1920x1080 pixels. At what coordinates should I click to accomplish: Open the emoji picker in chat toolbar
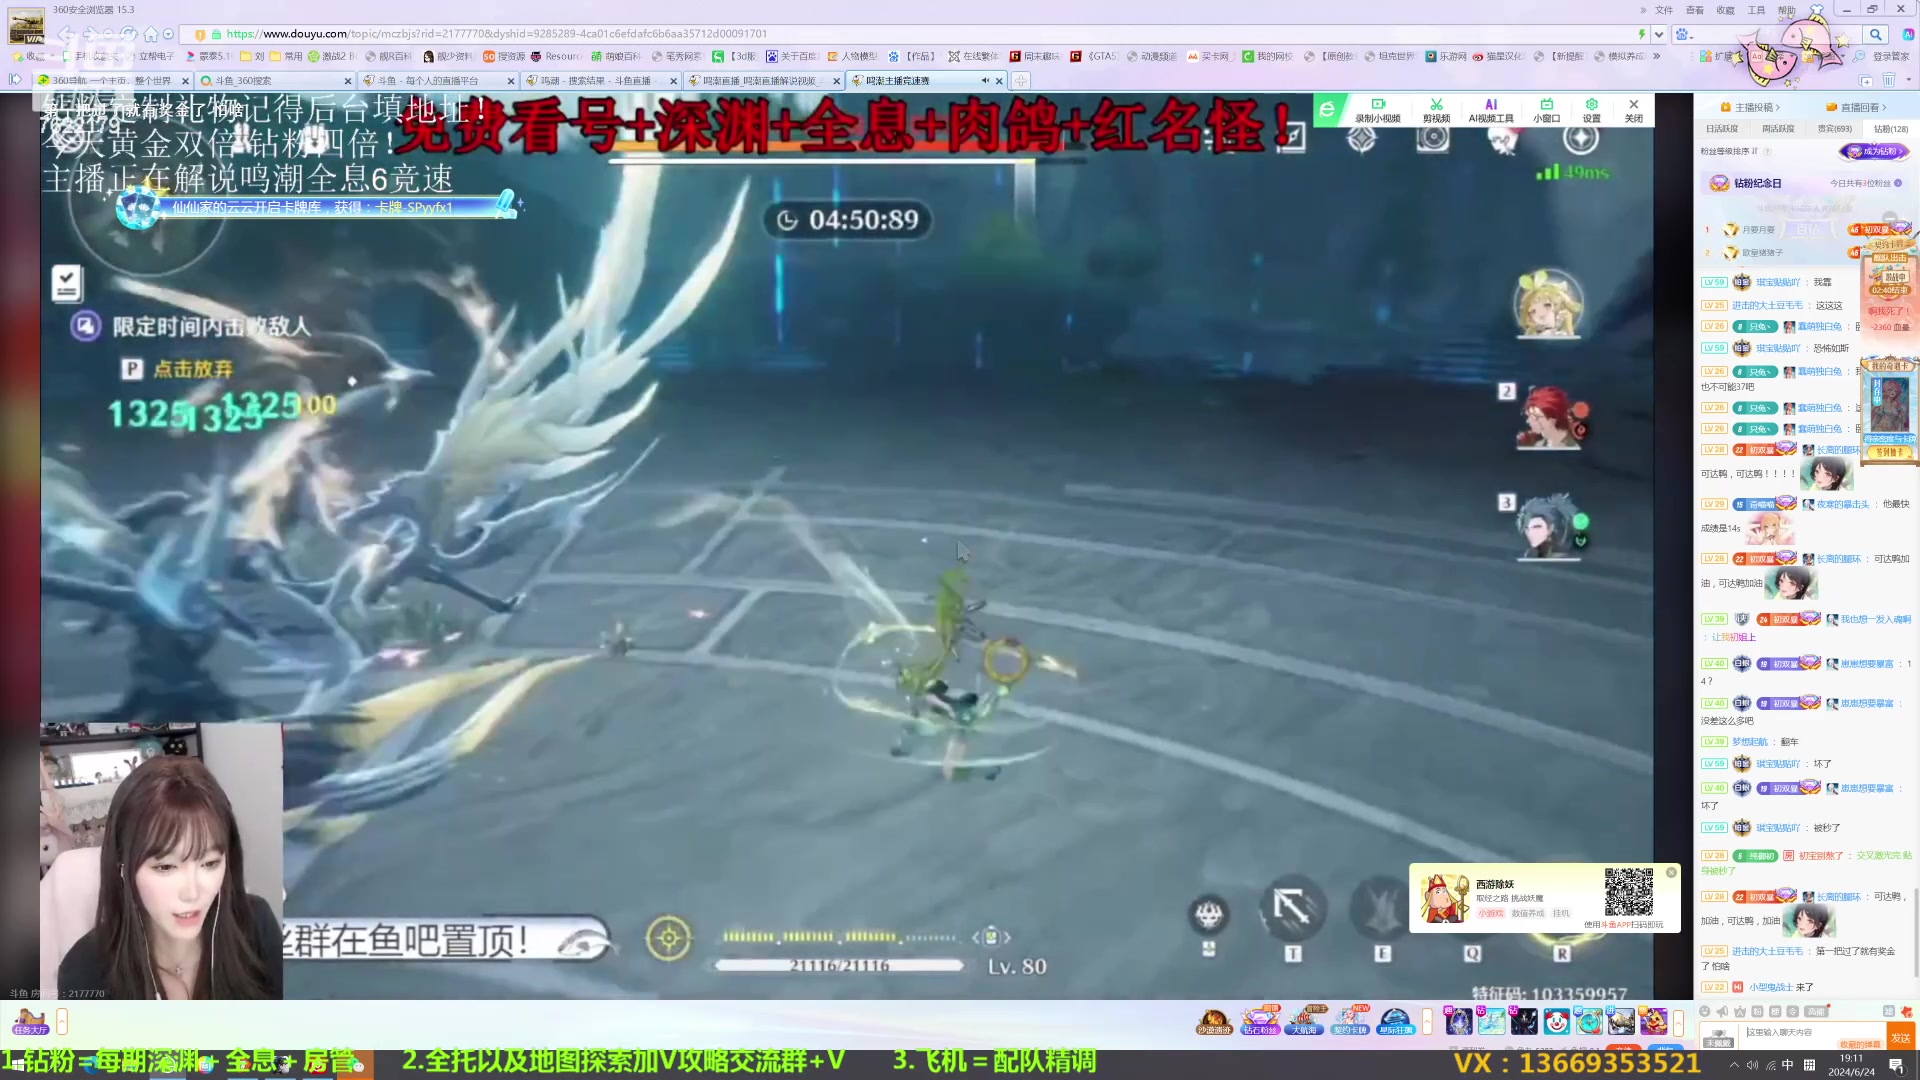click(1705, 1011)
